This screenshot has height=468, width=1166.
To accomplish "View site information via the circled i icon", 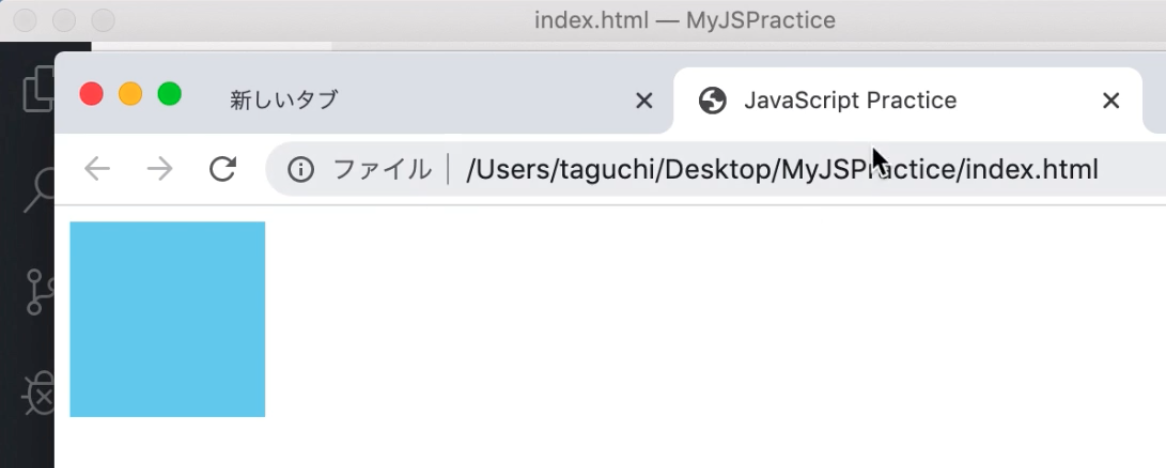I will point(301,169).
